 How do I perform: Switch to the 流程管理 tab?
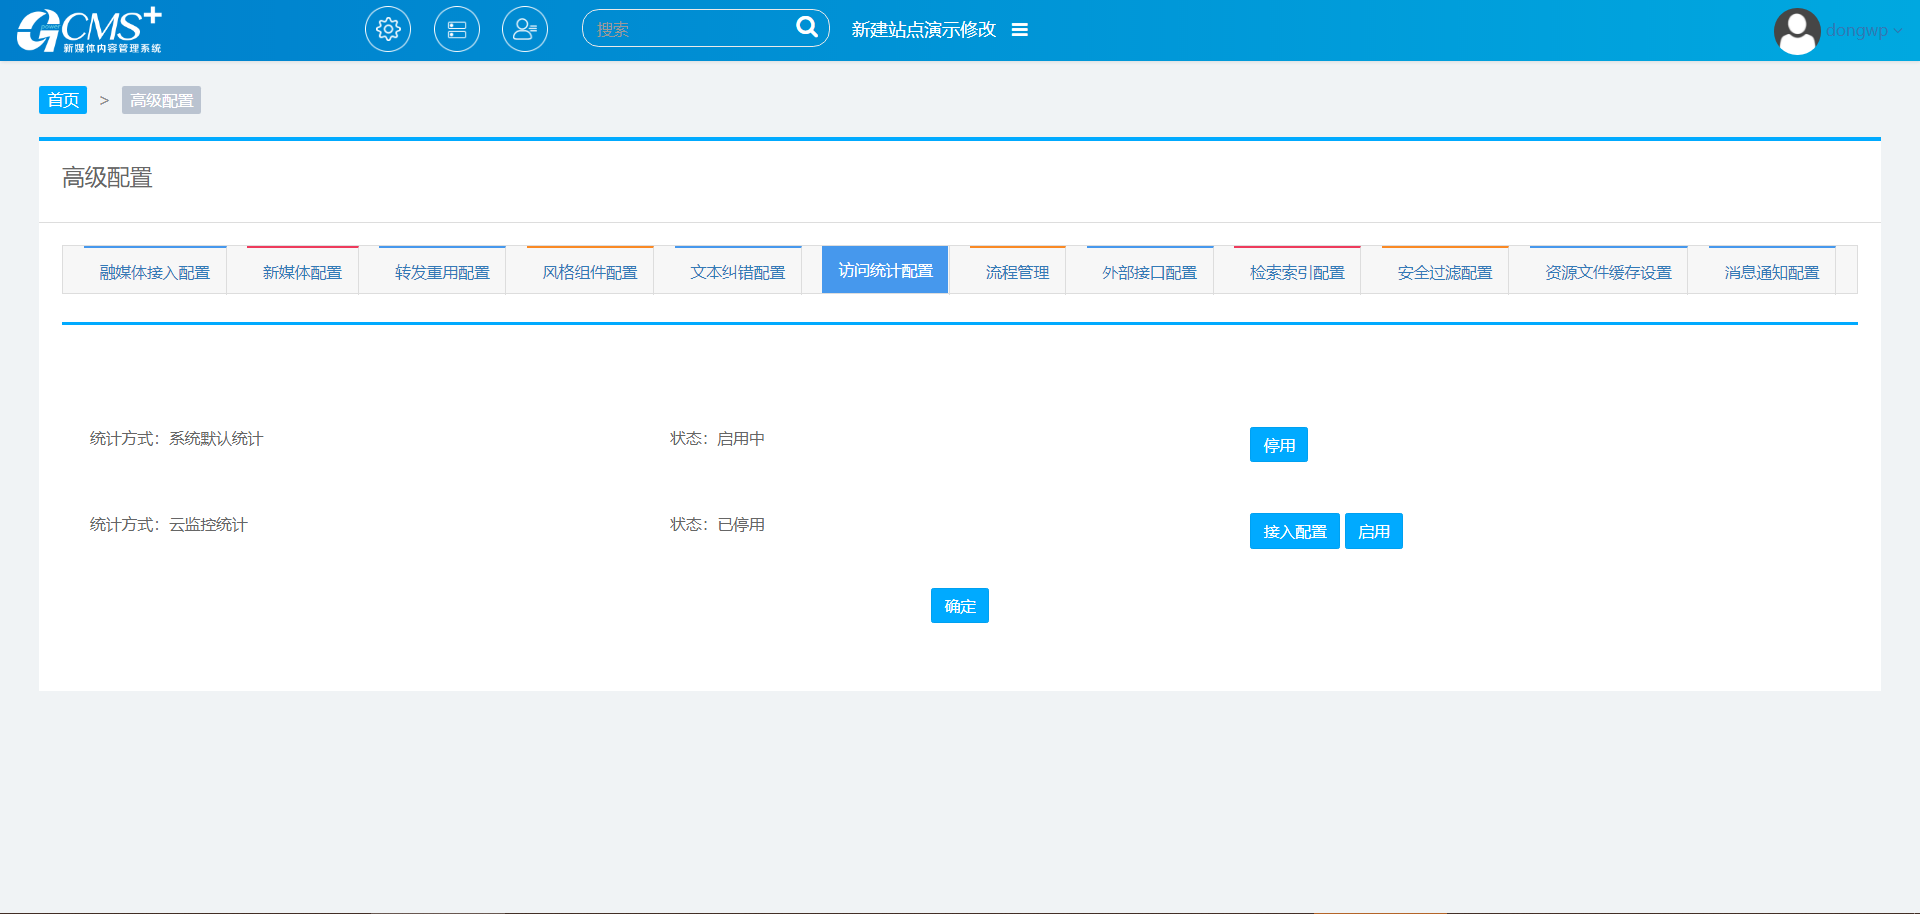coord(1017,272)
